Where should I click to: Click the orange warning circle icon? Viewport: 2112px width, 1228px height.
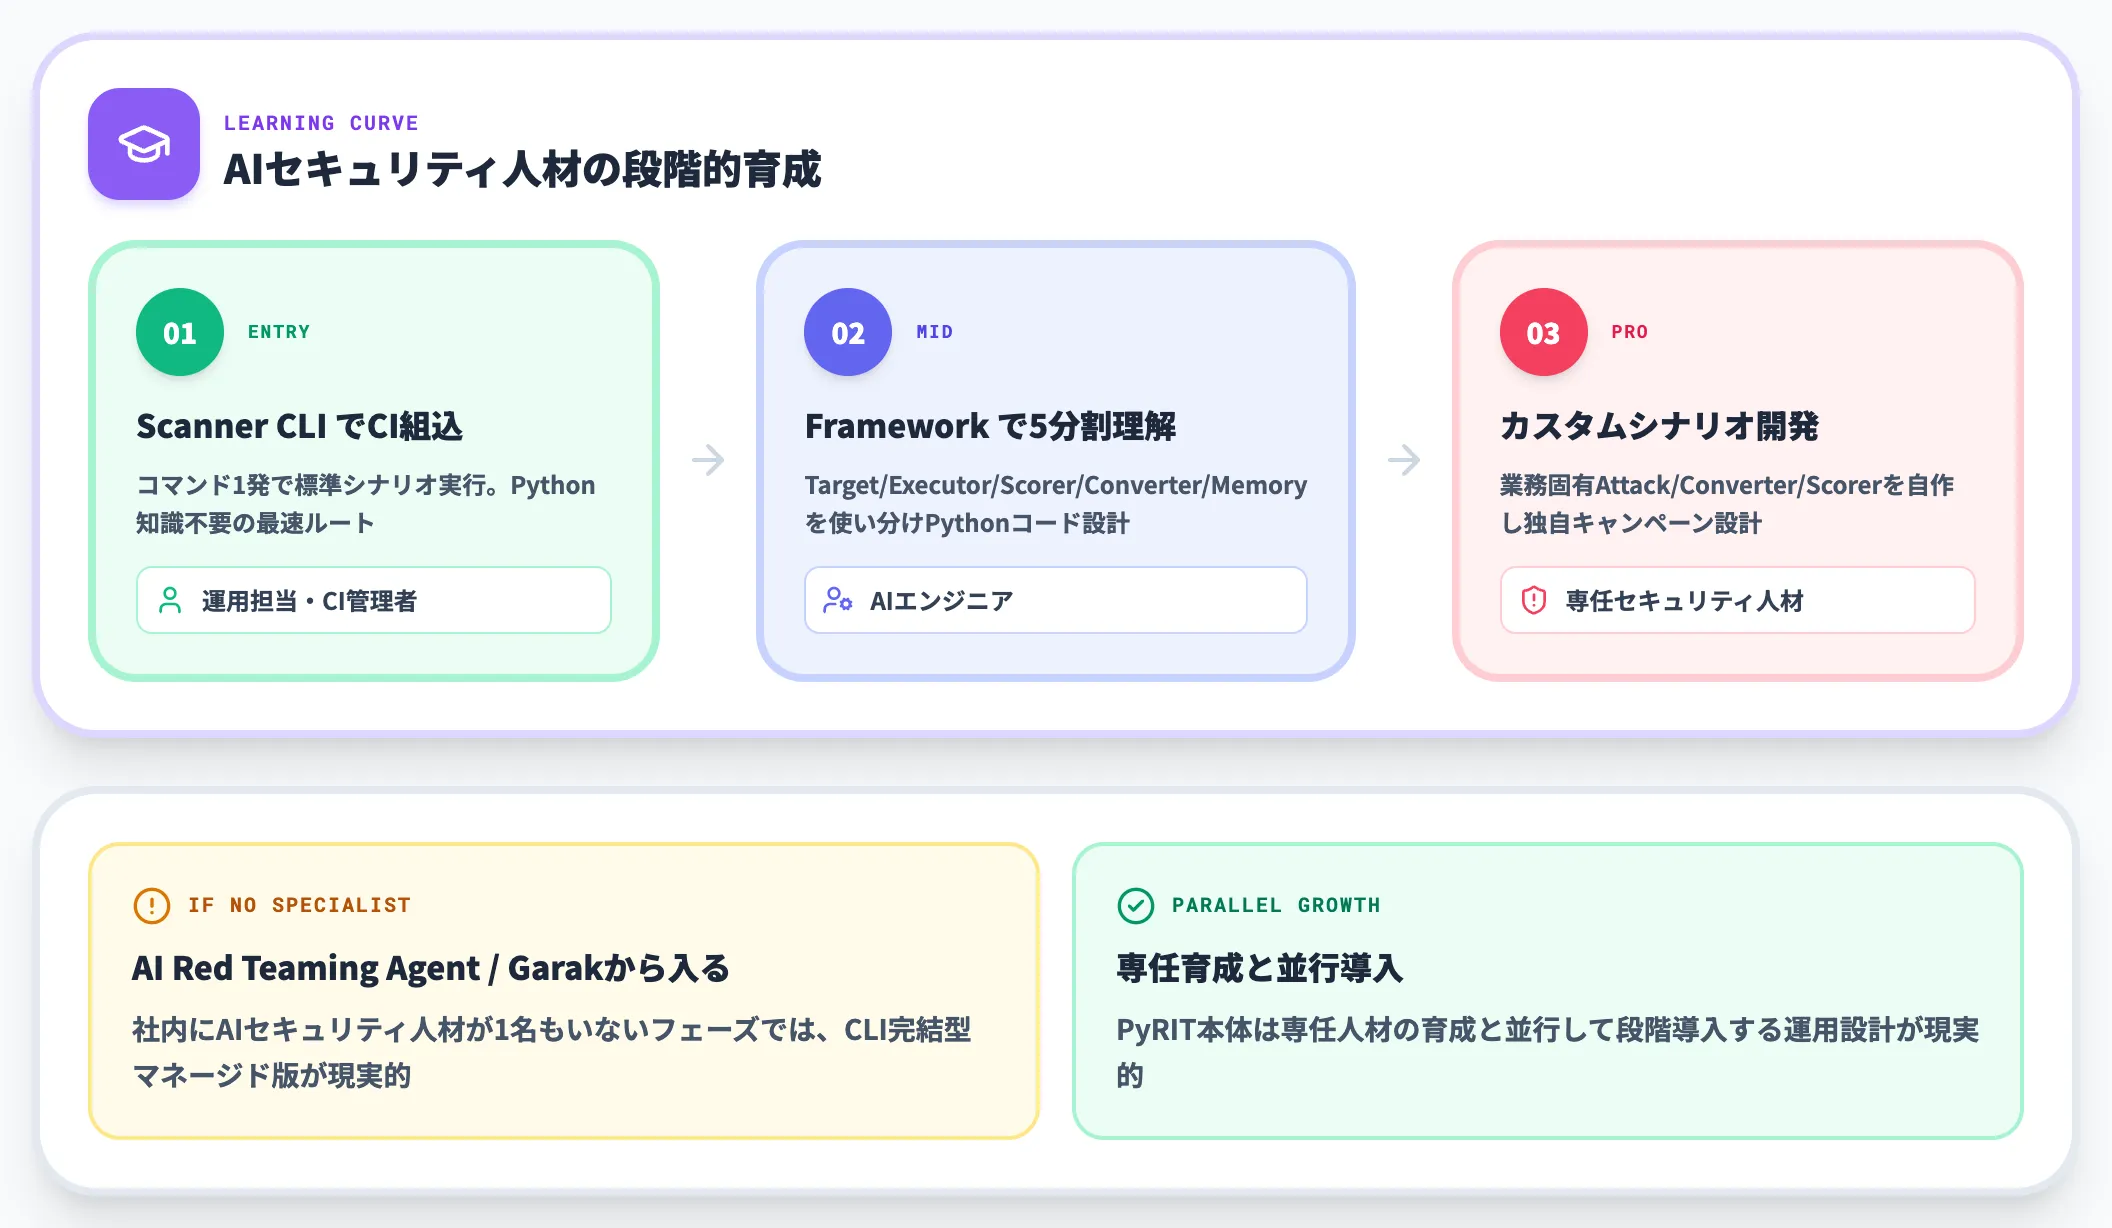152,905
